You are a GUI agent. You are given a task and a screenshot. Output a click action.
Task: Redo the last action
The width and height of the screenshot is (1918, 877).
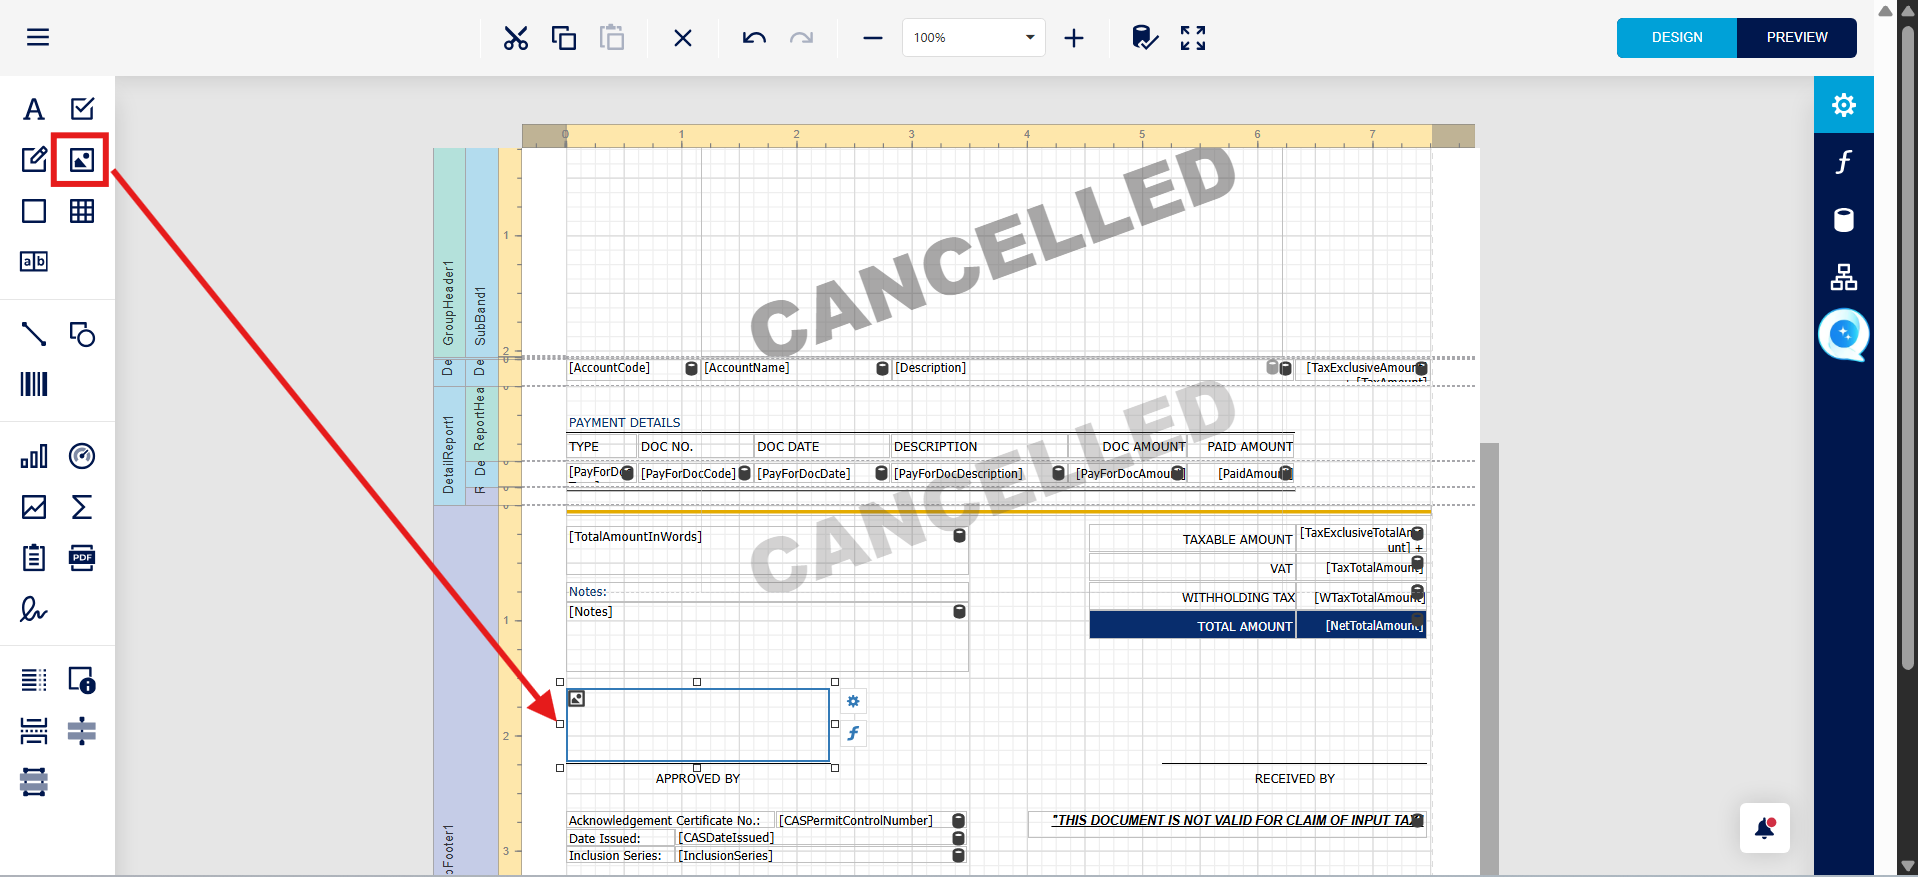coord(801,38)
